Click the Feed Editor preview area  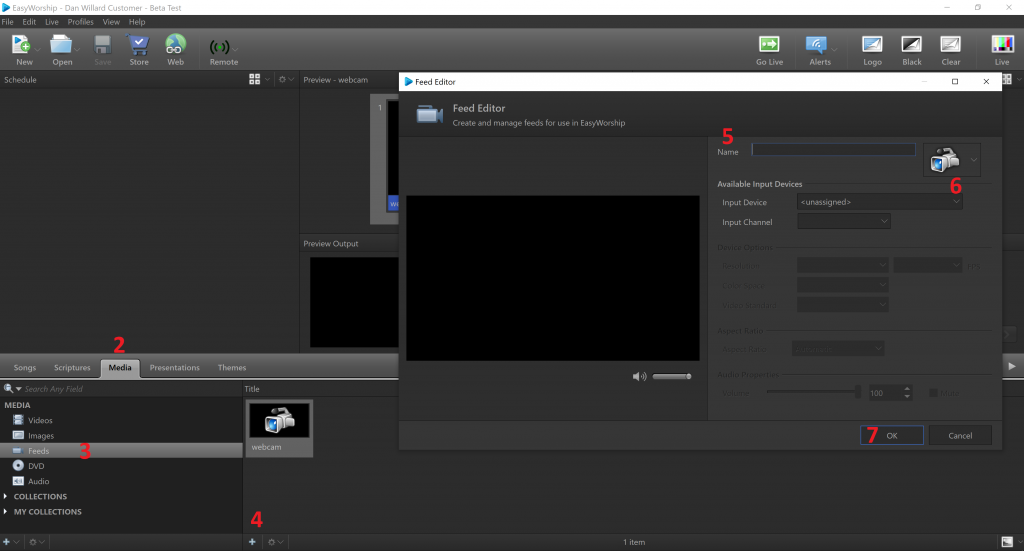pos(552,278)
